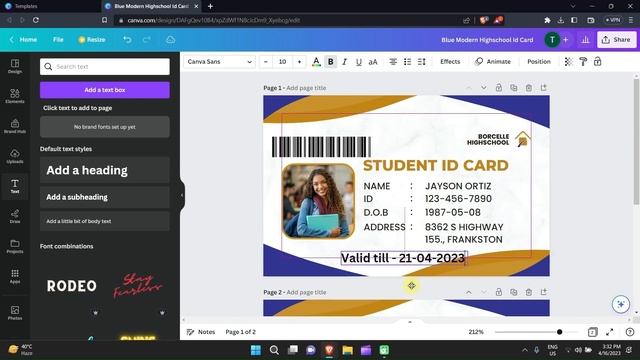Open the Photos sidebar panel
Screen dimensions: 640x360
15,313
